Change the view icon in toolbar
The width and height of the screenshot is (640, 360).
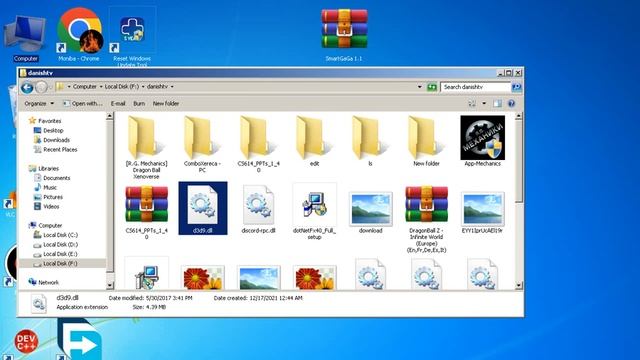(x=472, y=104)
